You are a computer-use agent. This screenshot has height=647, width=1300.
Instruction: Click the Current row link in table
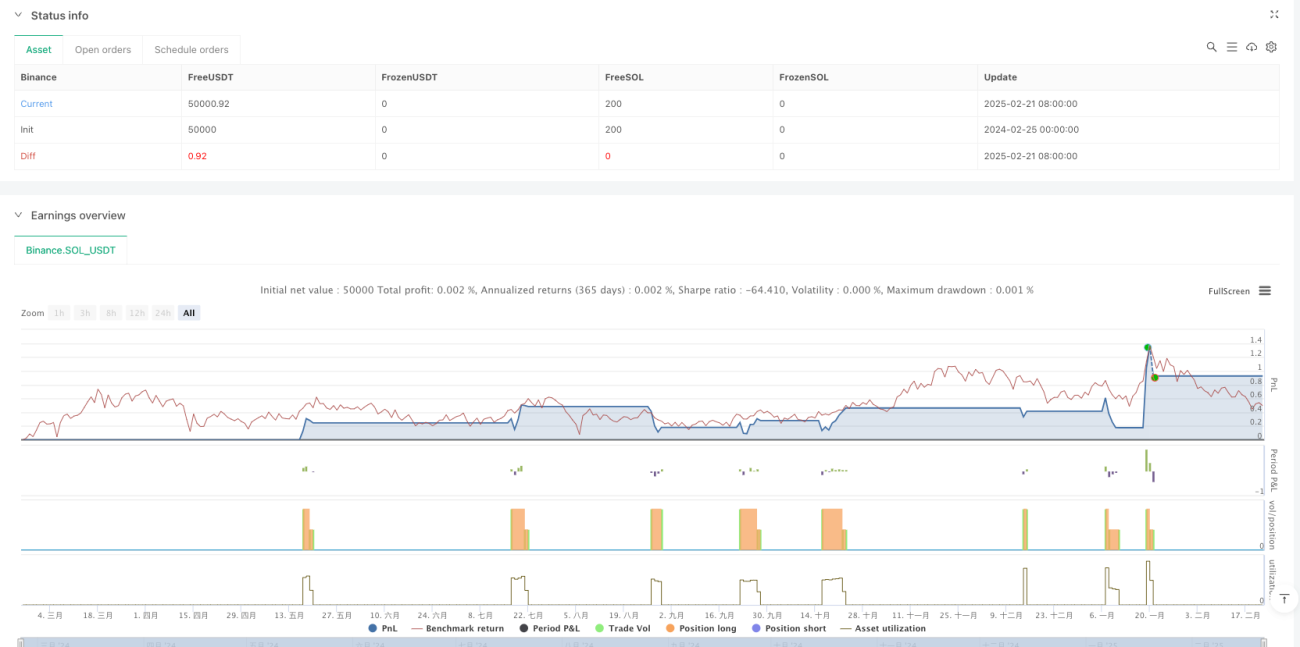click(x=37, y=104)
